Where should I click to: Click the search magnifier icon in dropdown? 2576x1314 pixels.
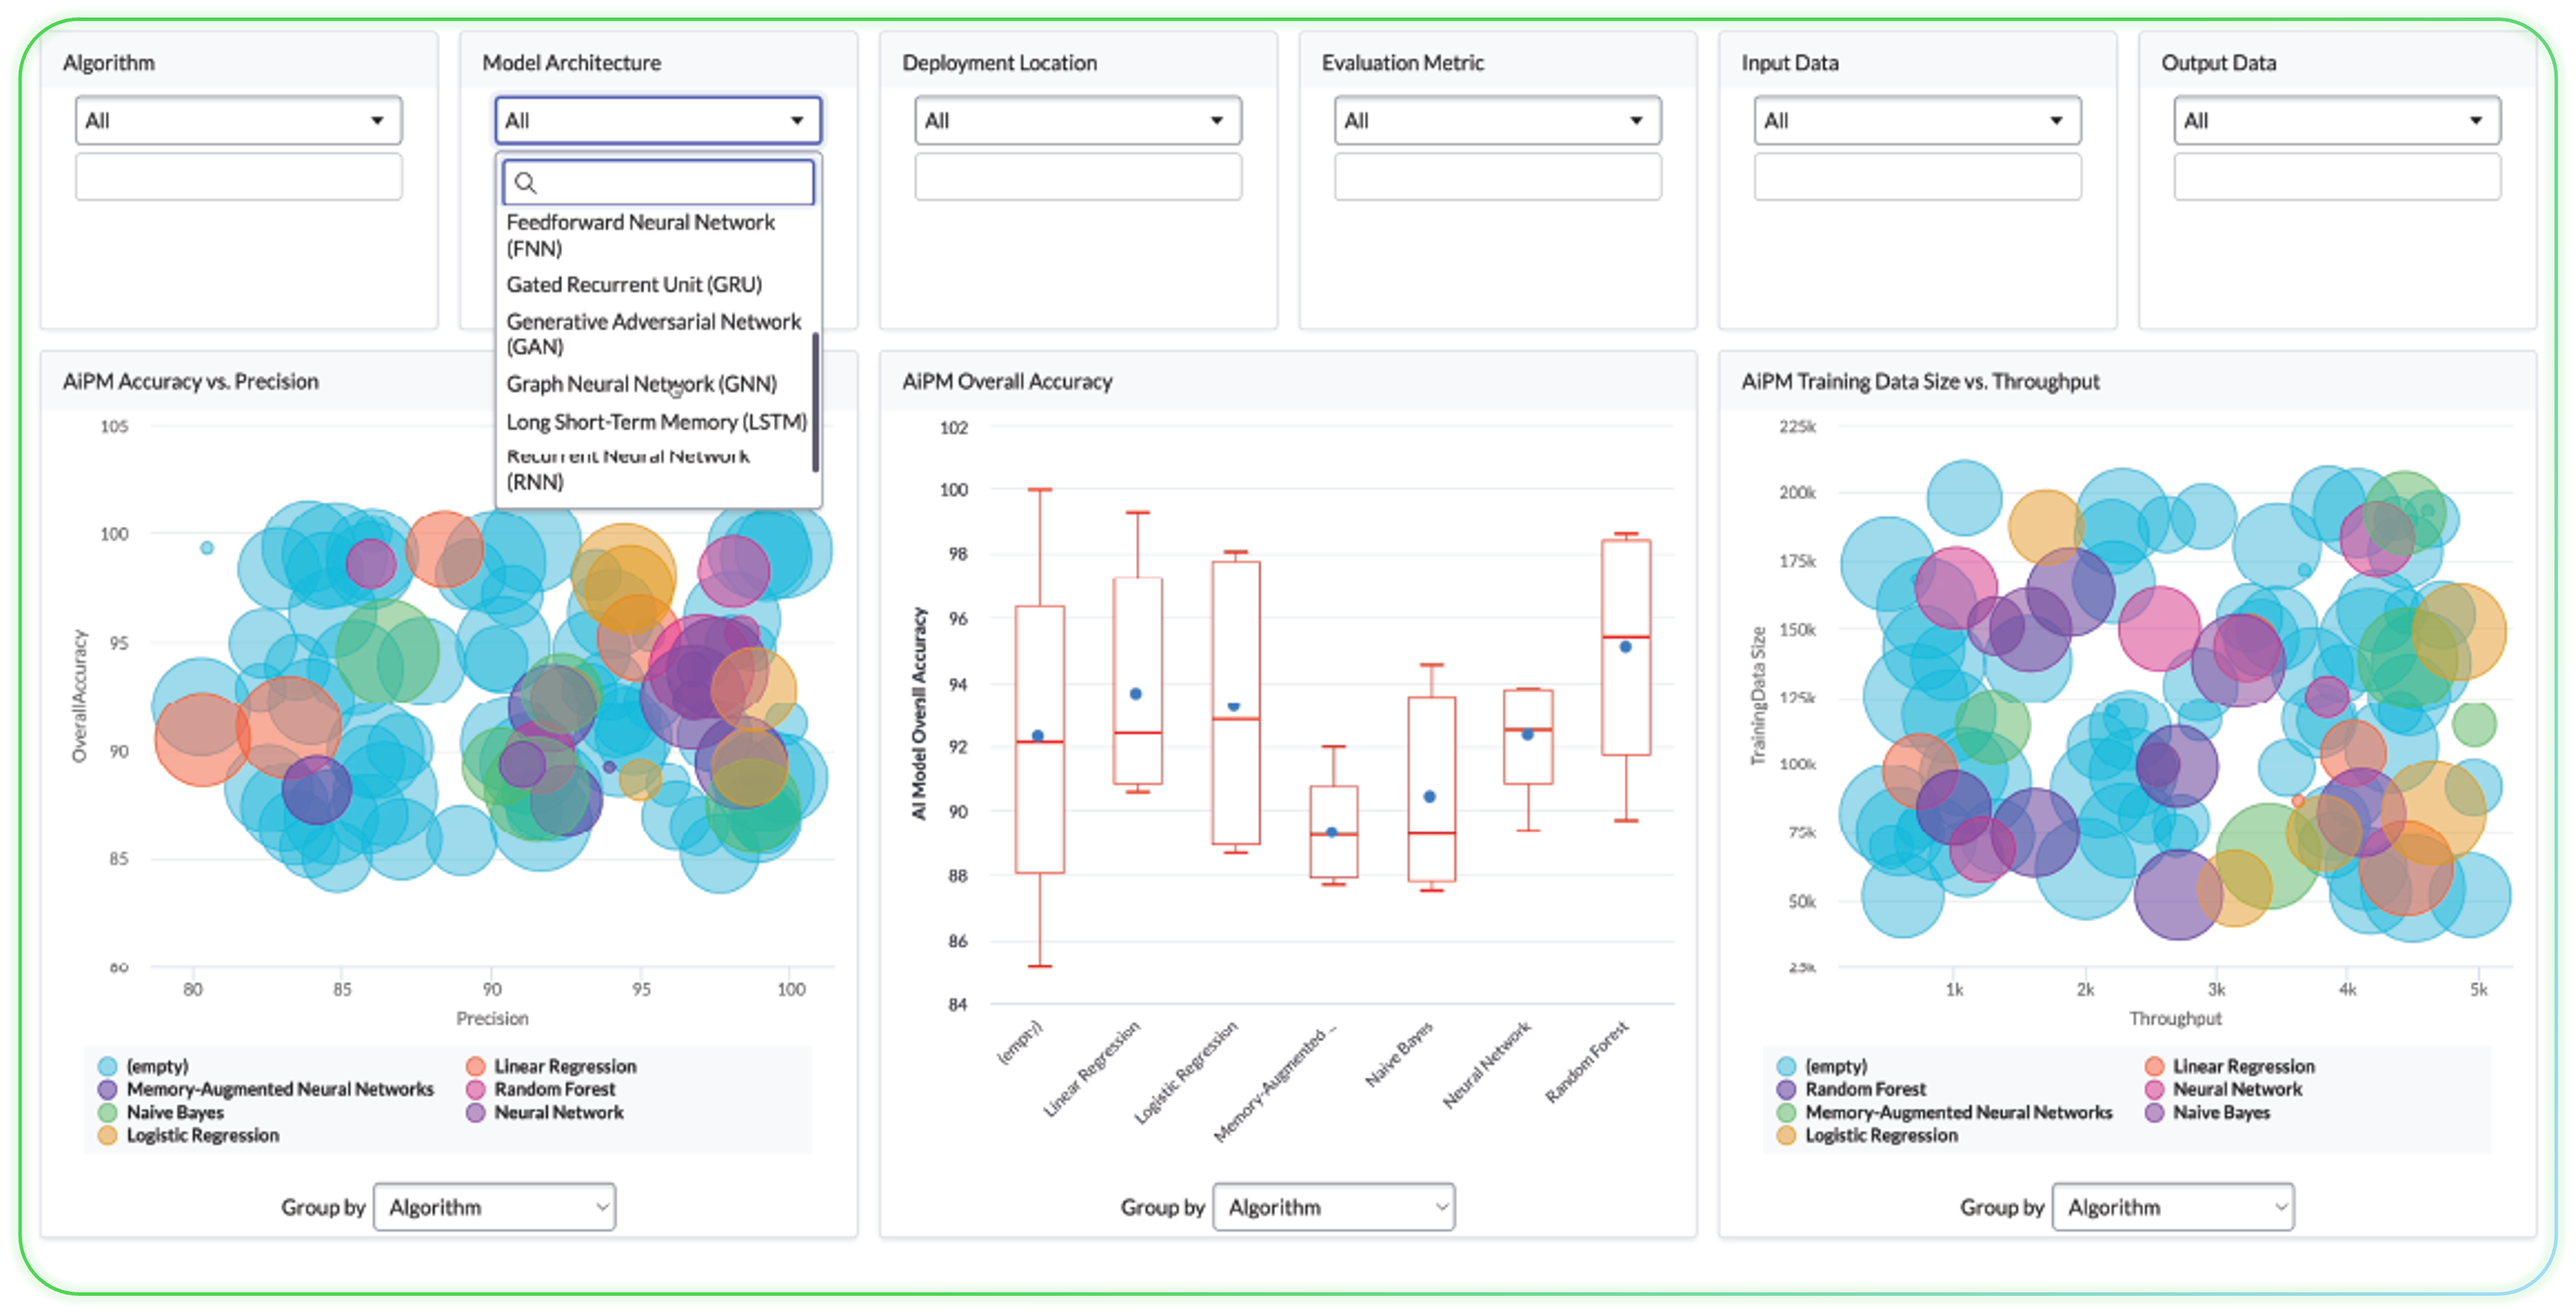525,183
